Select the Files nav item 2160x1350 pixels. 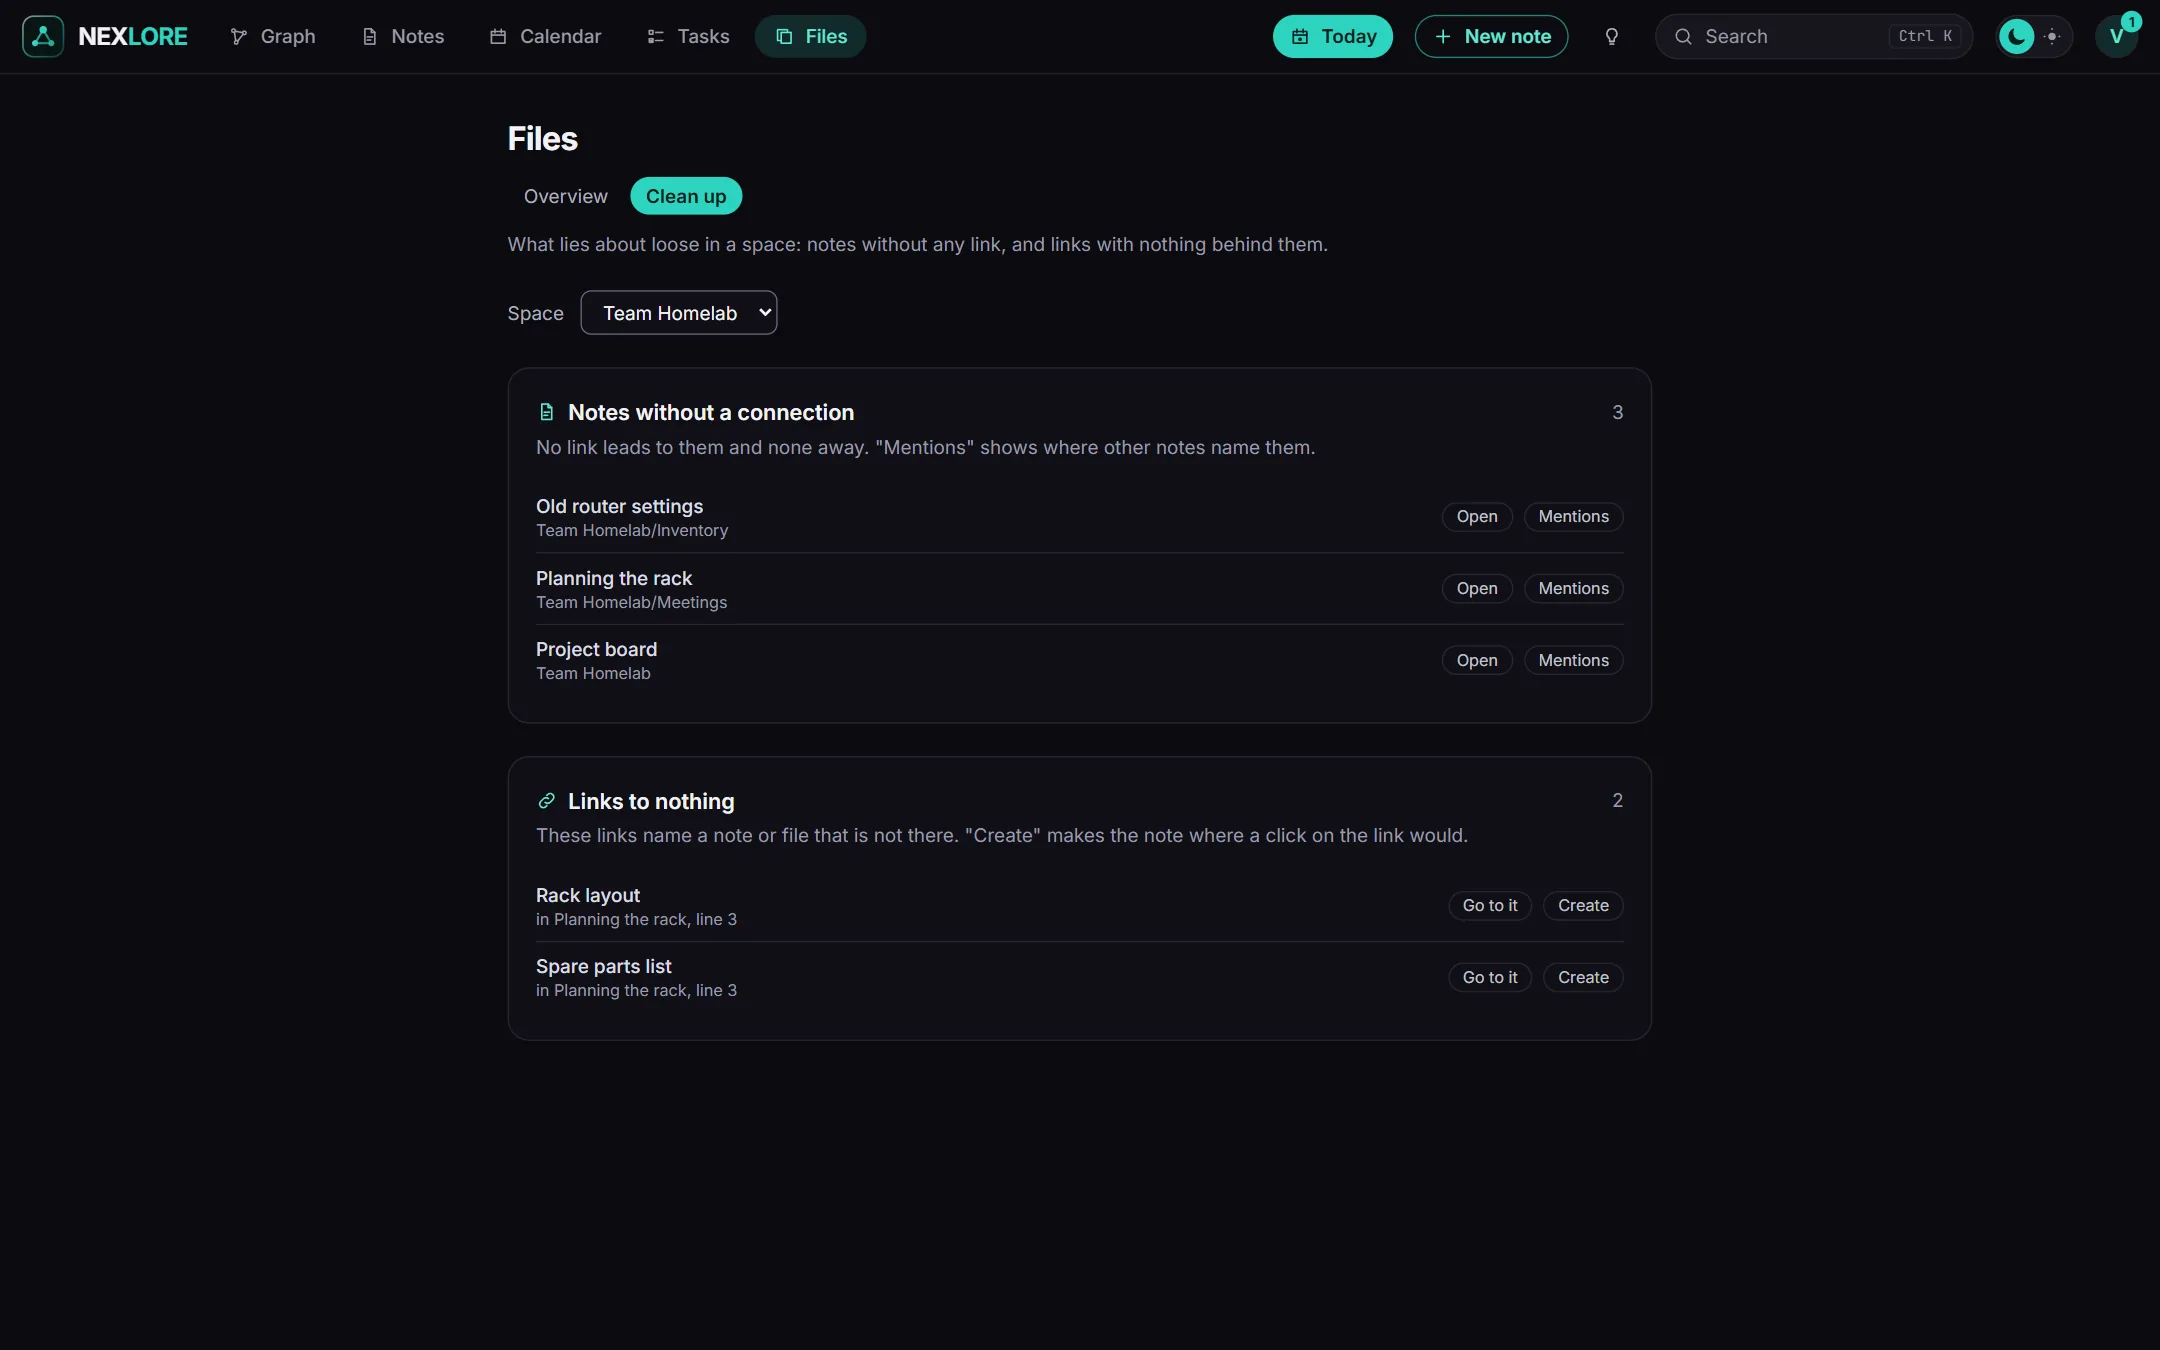tap(811, 36)
